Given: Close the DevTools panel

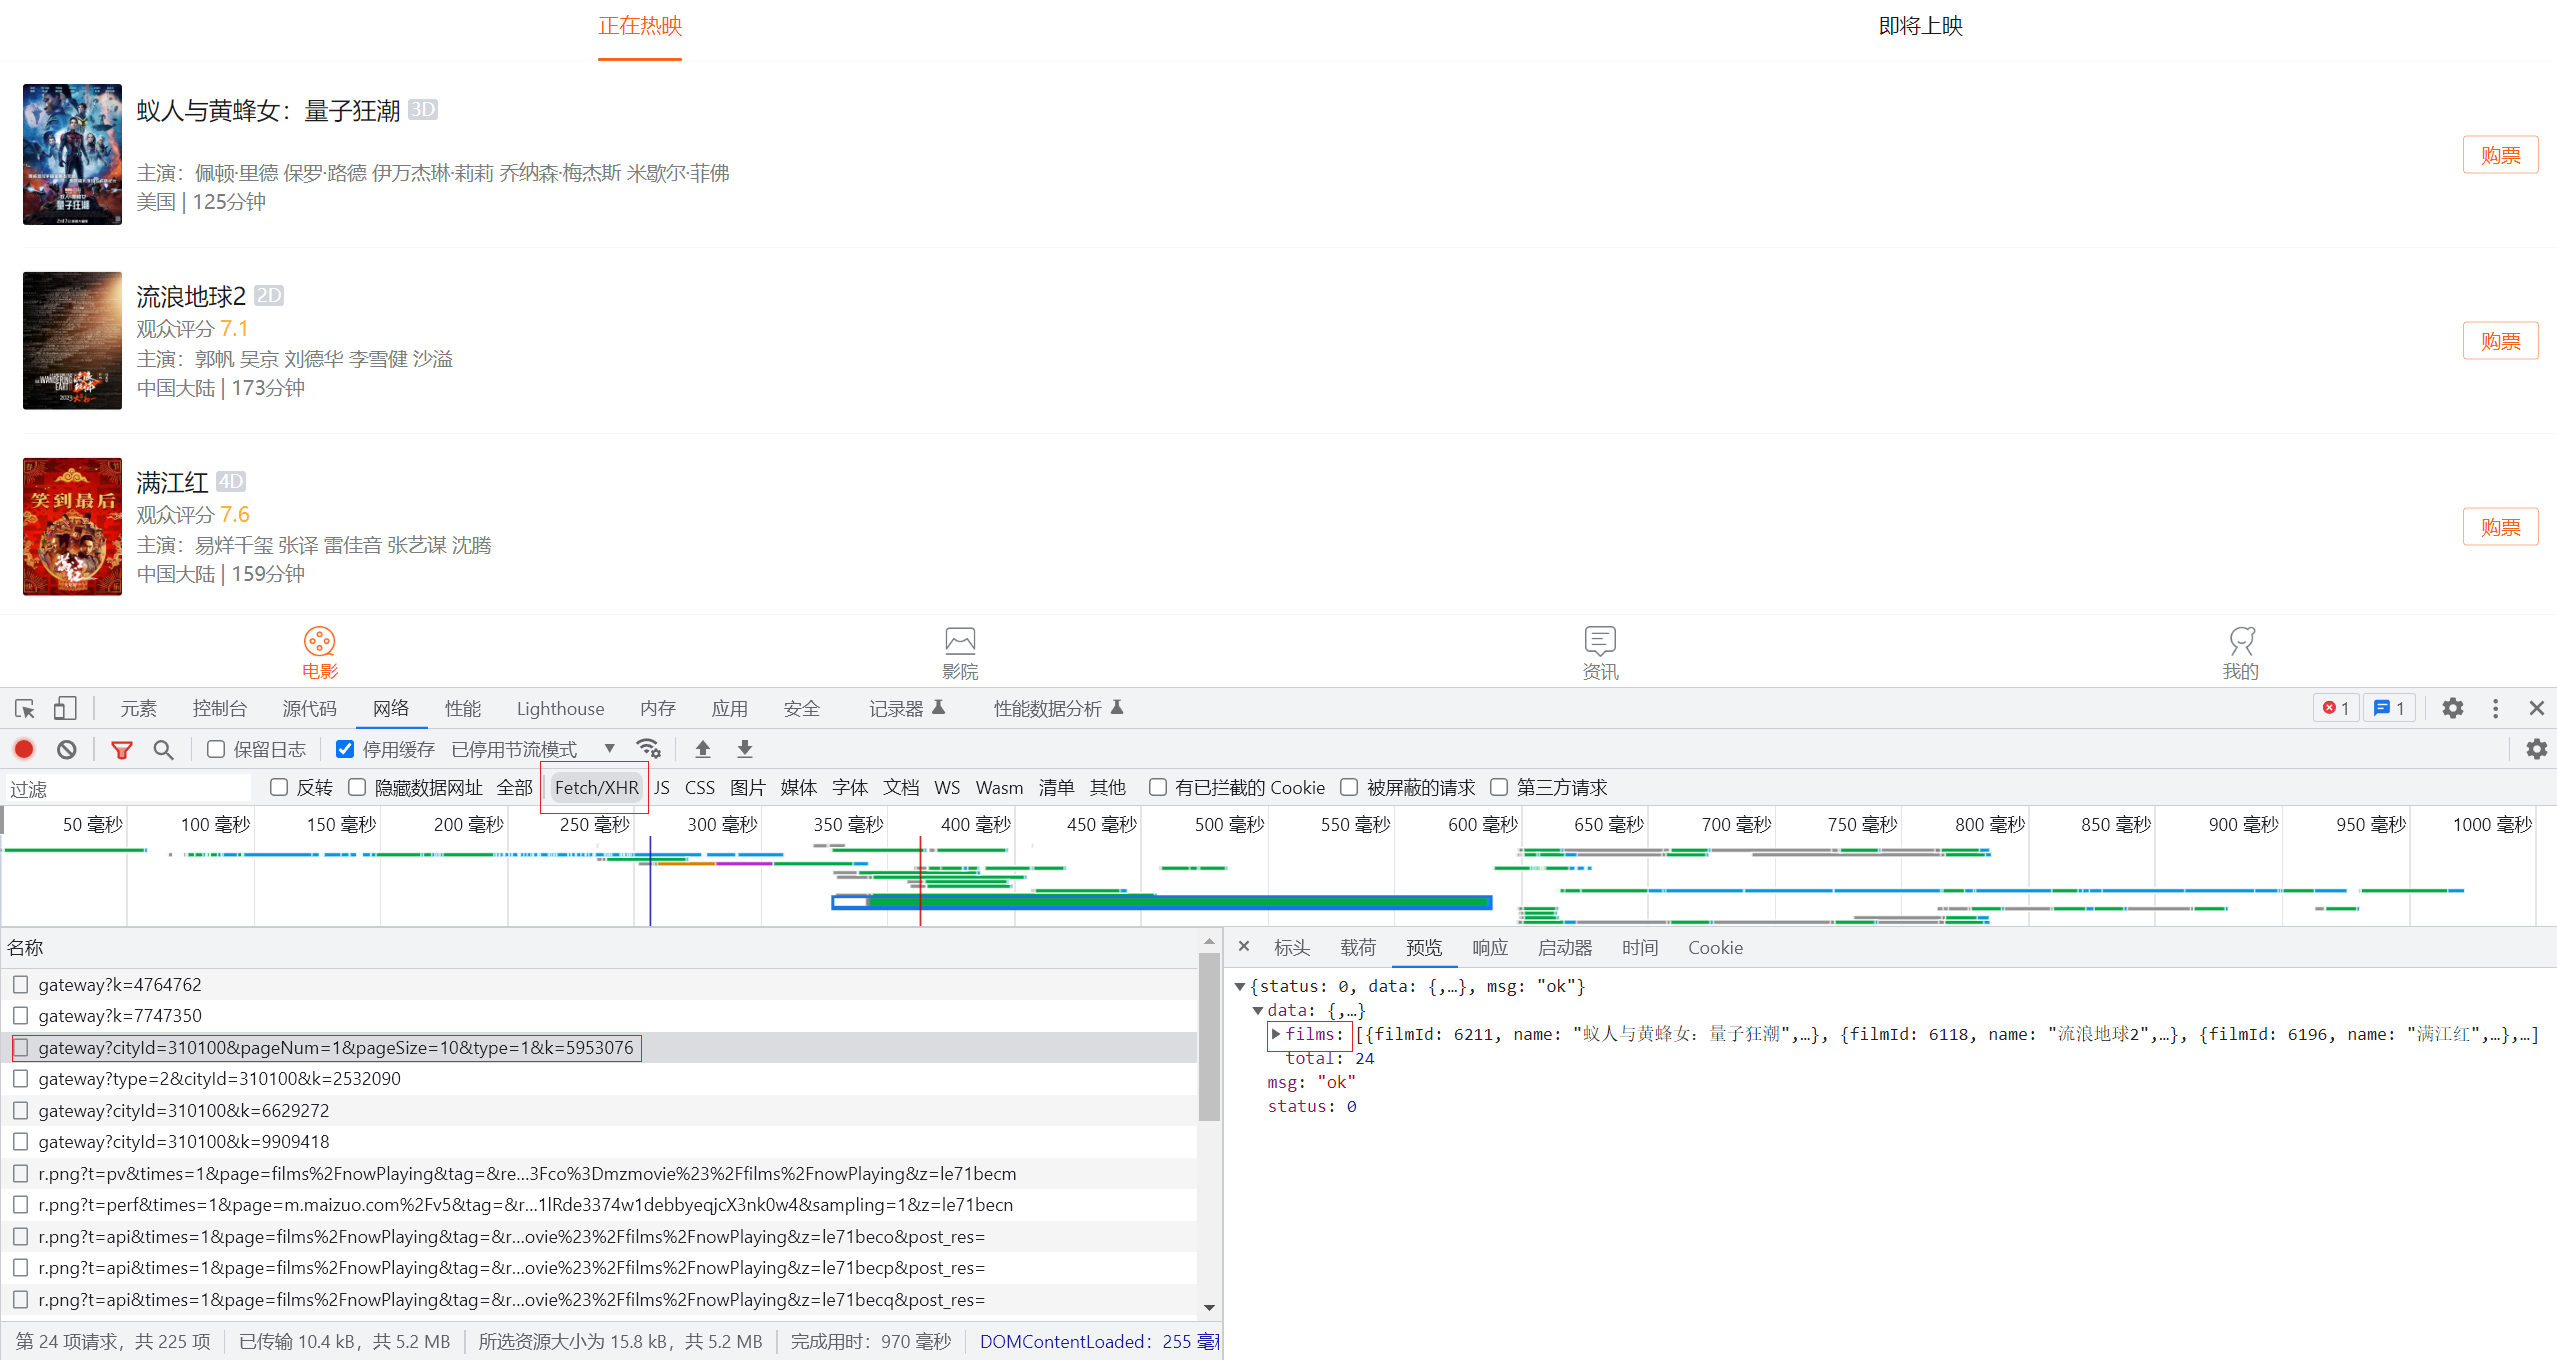Looking at the screenshot, I should click(2536, 708).
